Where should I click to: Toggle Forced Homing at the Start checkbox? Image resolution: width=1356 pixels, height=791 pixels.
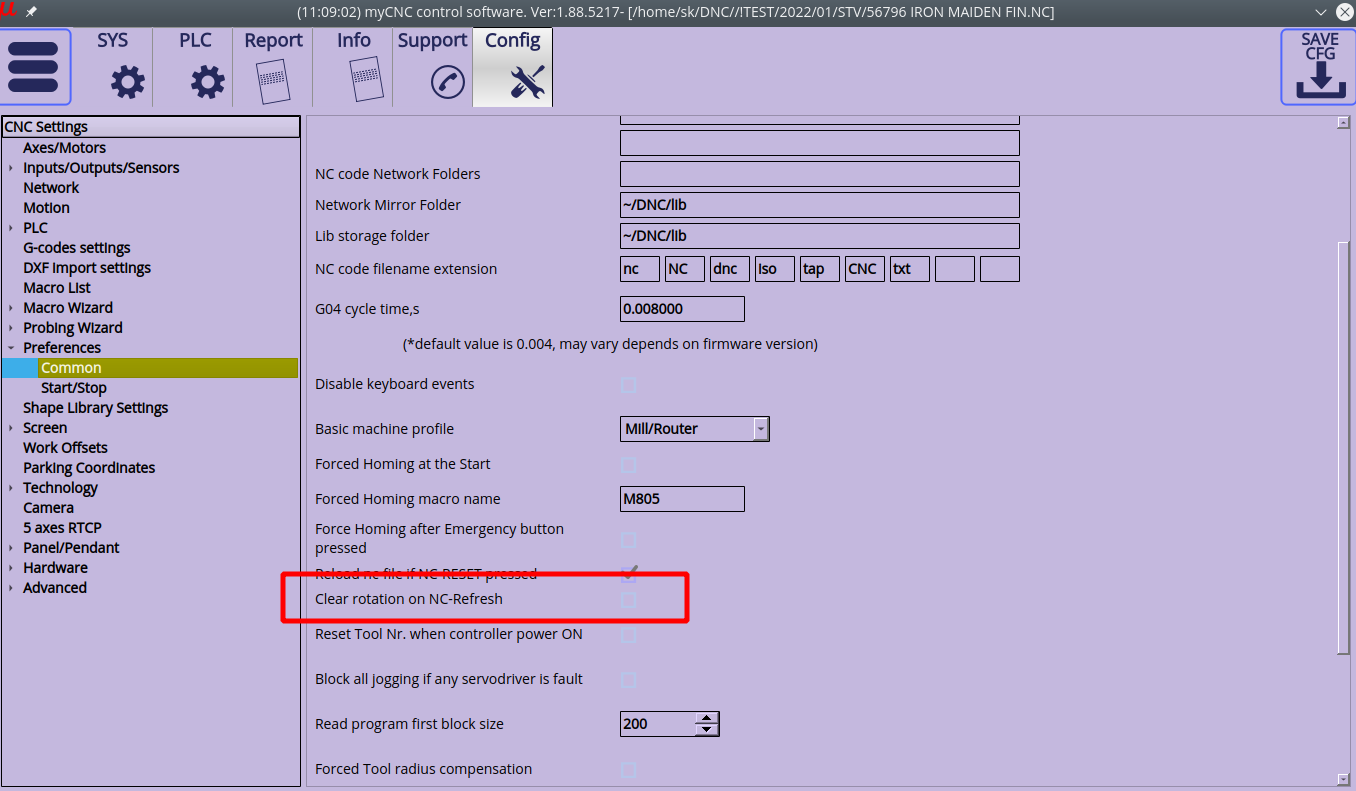pos(628,464)
